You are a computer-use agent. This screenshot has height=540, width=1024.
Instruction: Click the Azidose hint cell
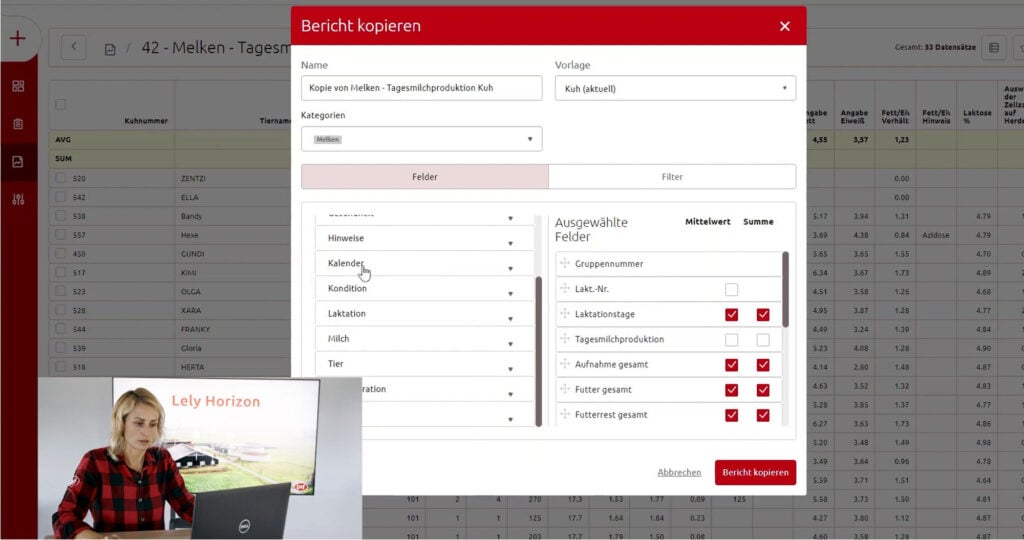click(936, 235)
